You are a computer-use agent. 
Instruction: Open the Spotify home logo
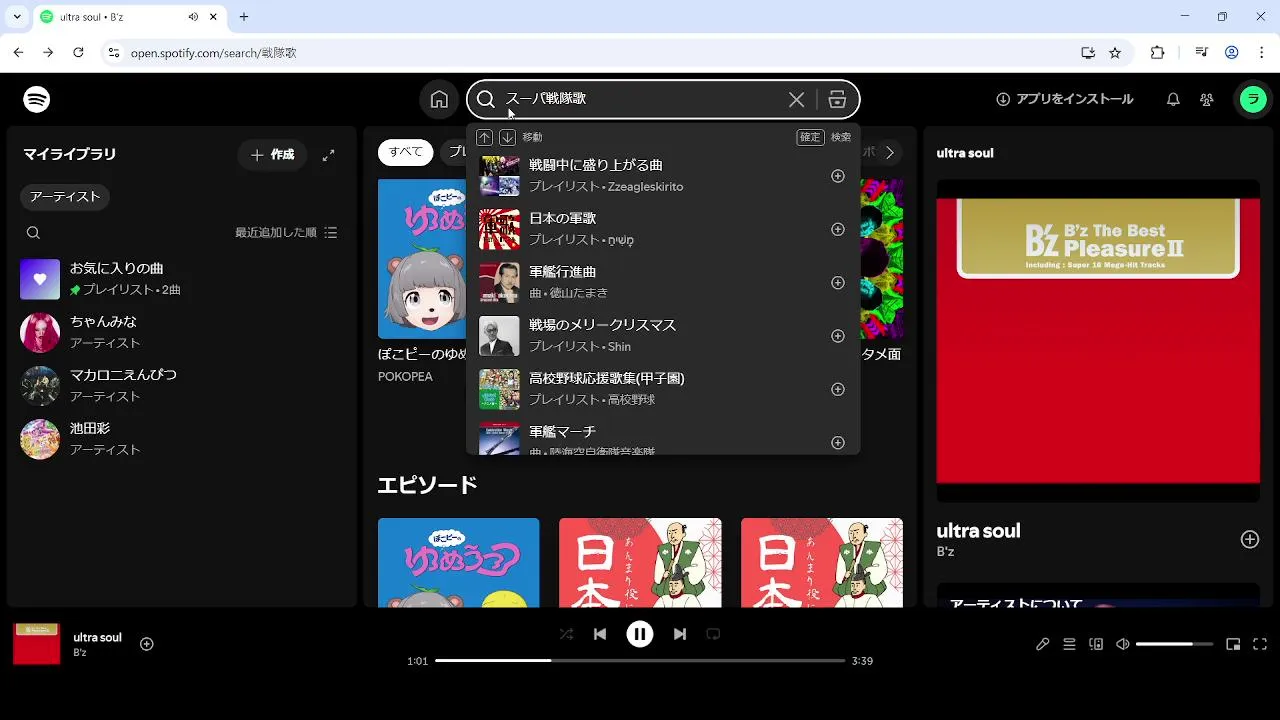click(x=37, y=99)
